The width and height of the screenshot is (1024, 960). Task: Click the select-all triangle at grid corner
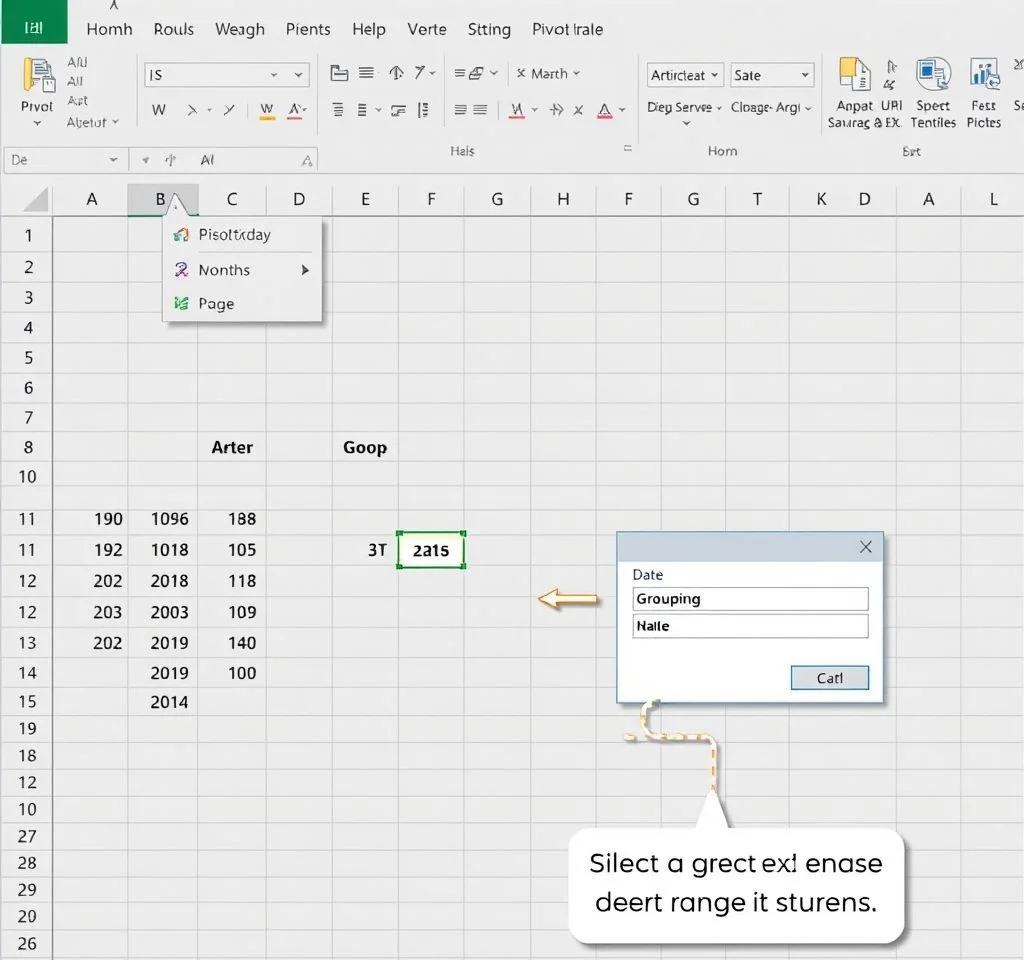coord(36,200)
